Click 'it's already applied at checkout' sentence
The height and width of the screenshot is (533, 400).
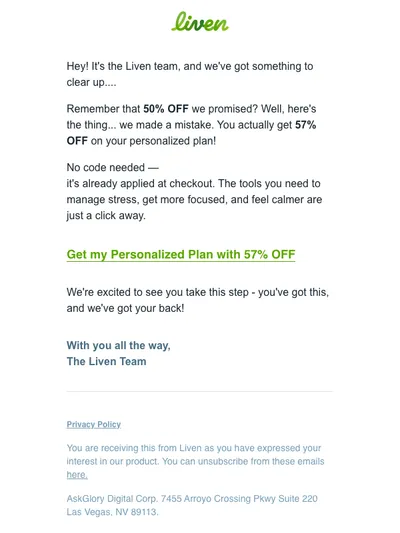point(140,183)
